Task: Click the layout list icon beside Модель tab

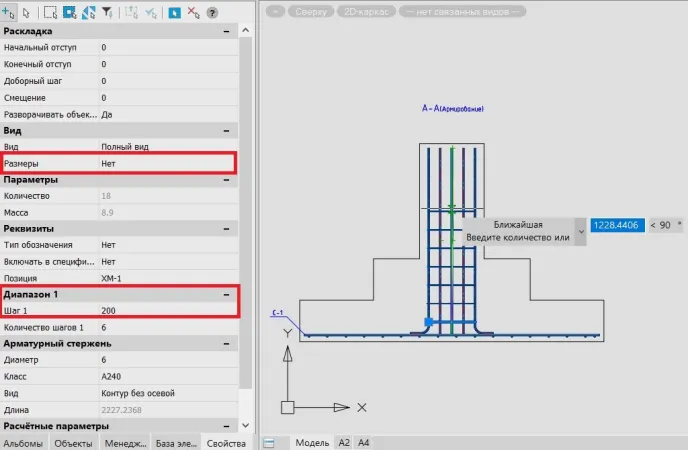Action: pos(269,442)
